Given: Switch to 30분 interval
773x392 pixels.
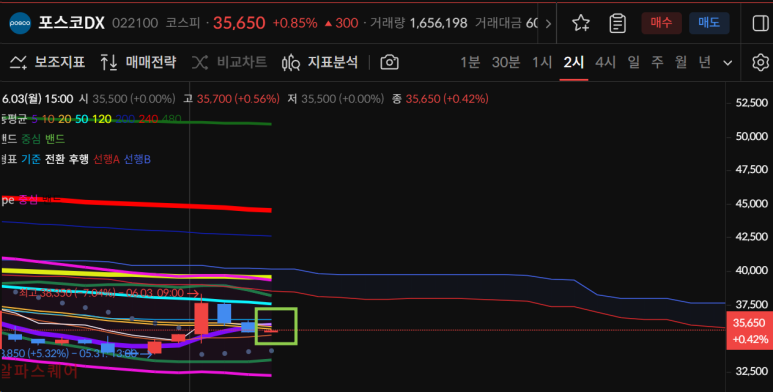Looking at the screenshot, I should tap(506, 63).
